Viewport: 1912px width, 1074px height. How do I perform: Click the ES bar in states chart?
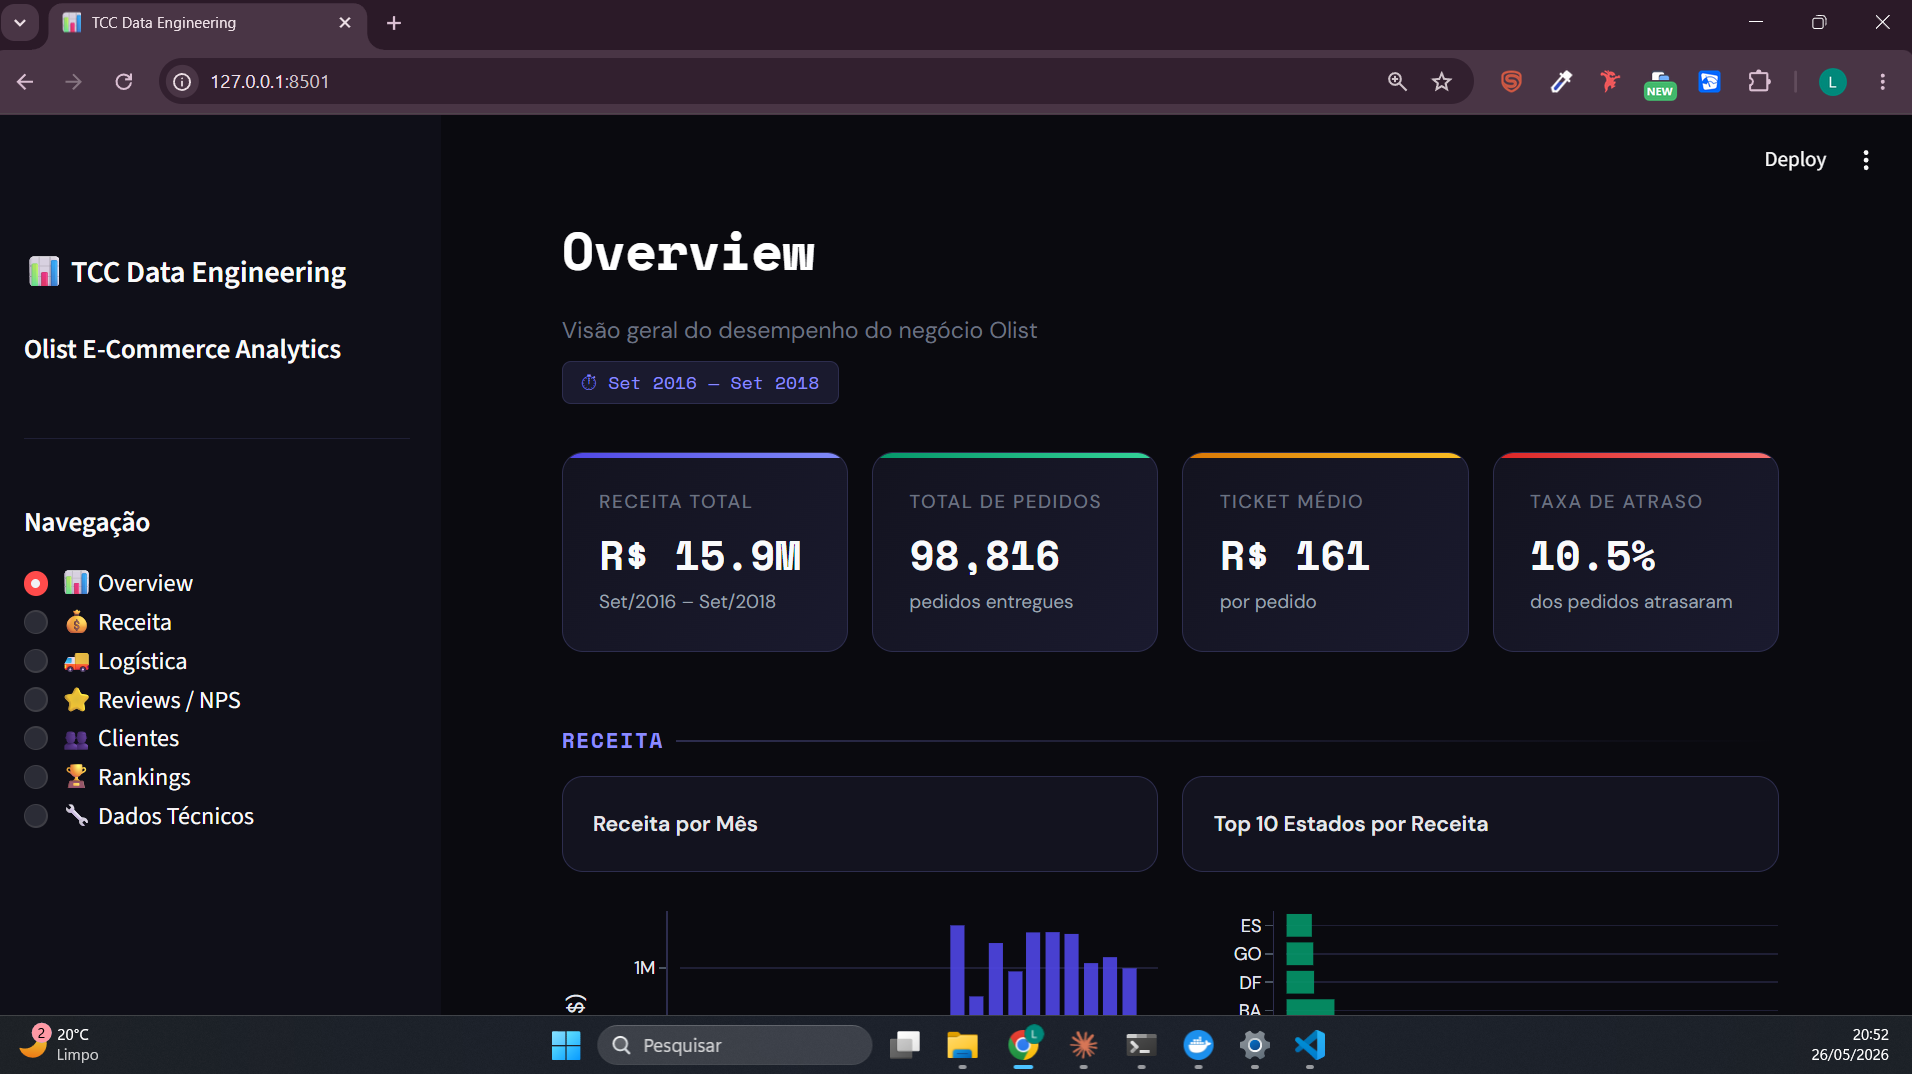(x=1299, y=925)
